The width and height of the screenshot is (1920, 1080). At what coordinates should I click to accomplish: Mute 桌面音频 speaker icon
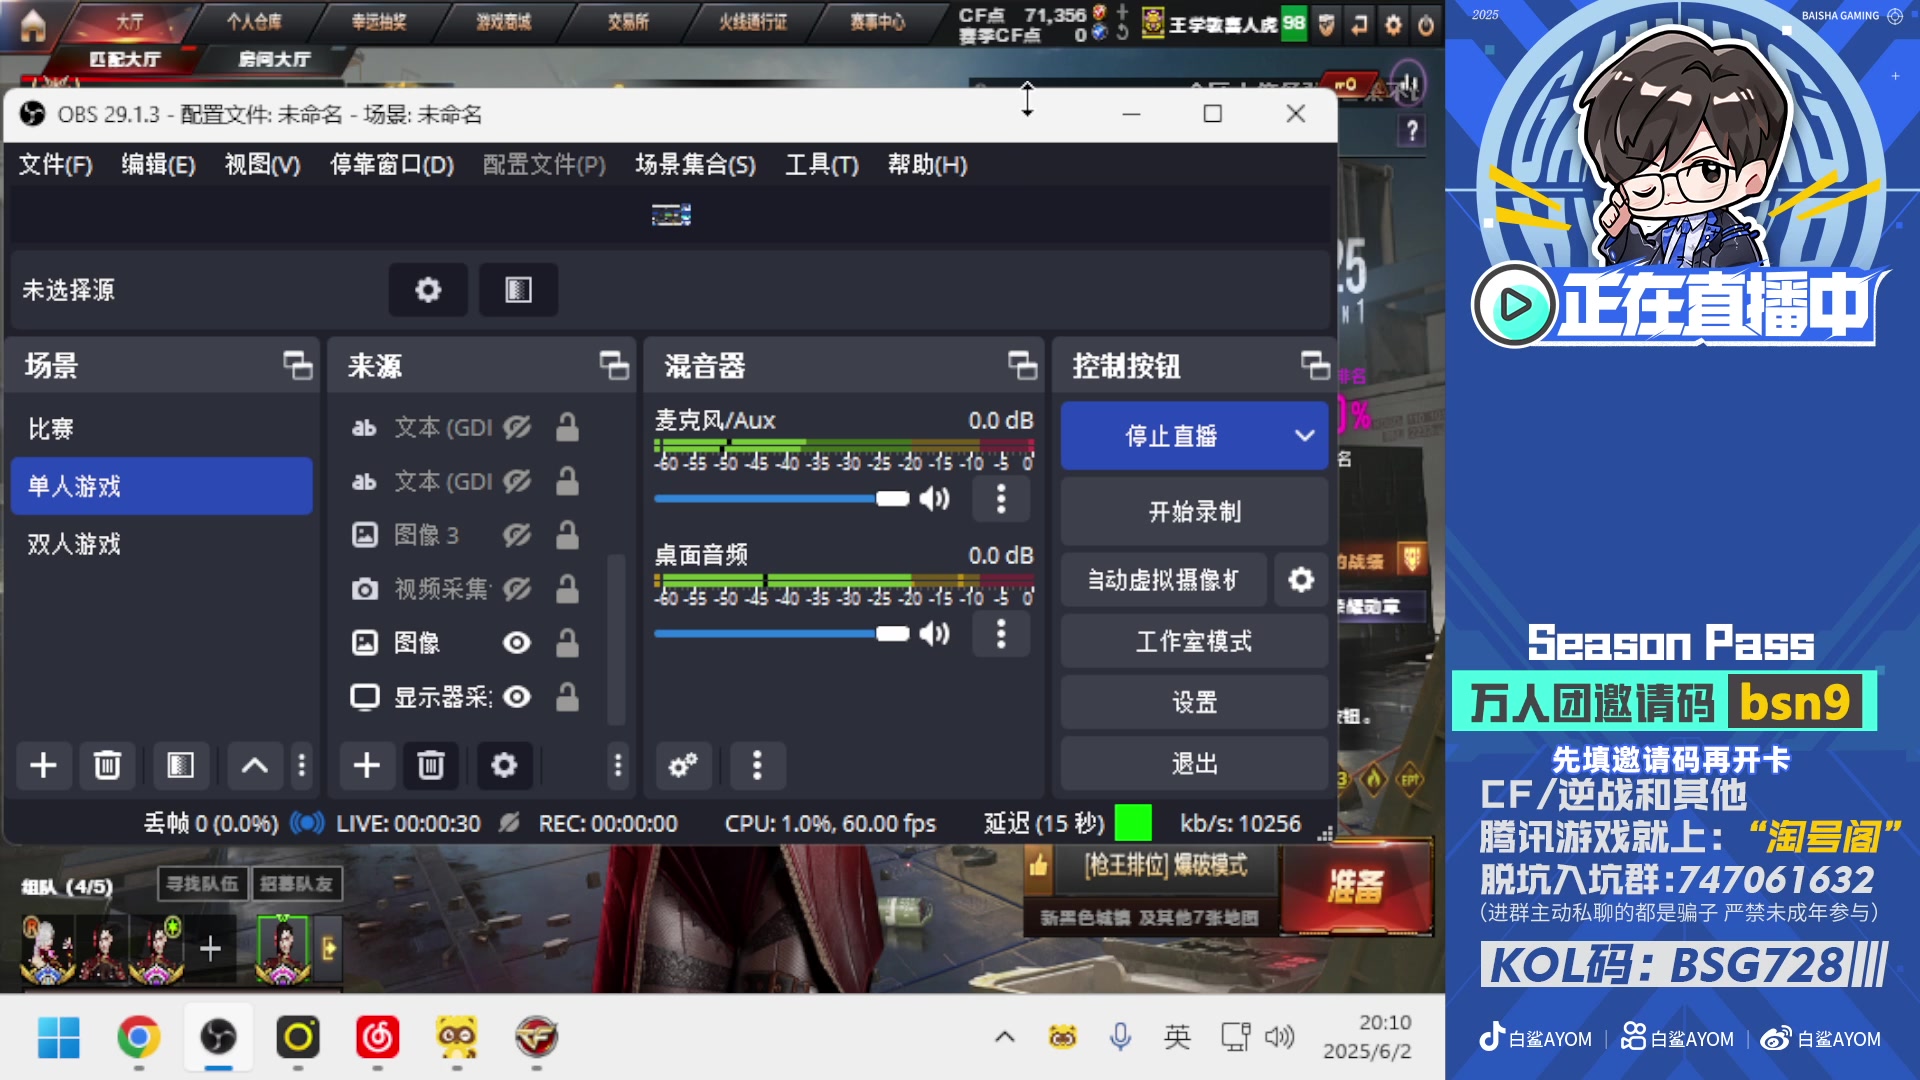point(935,633)
